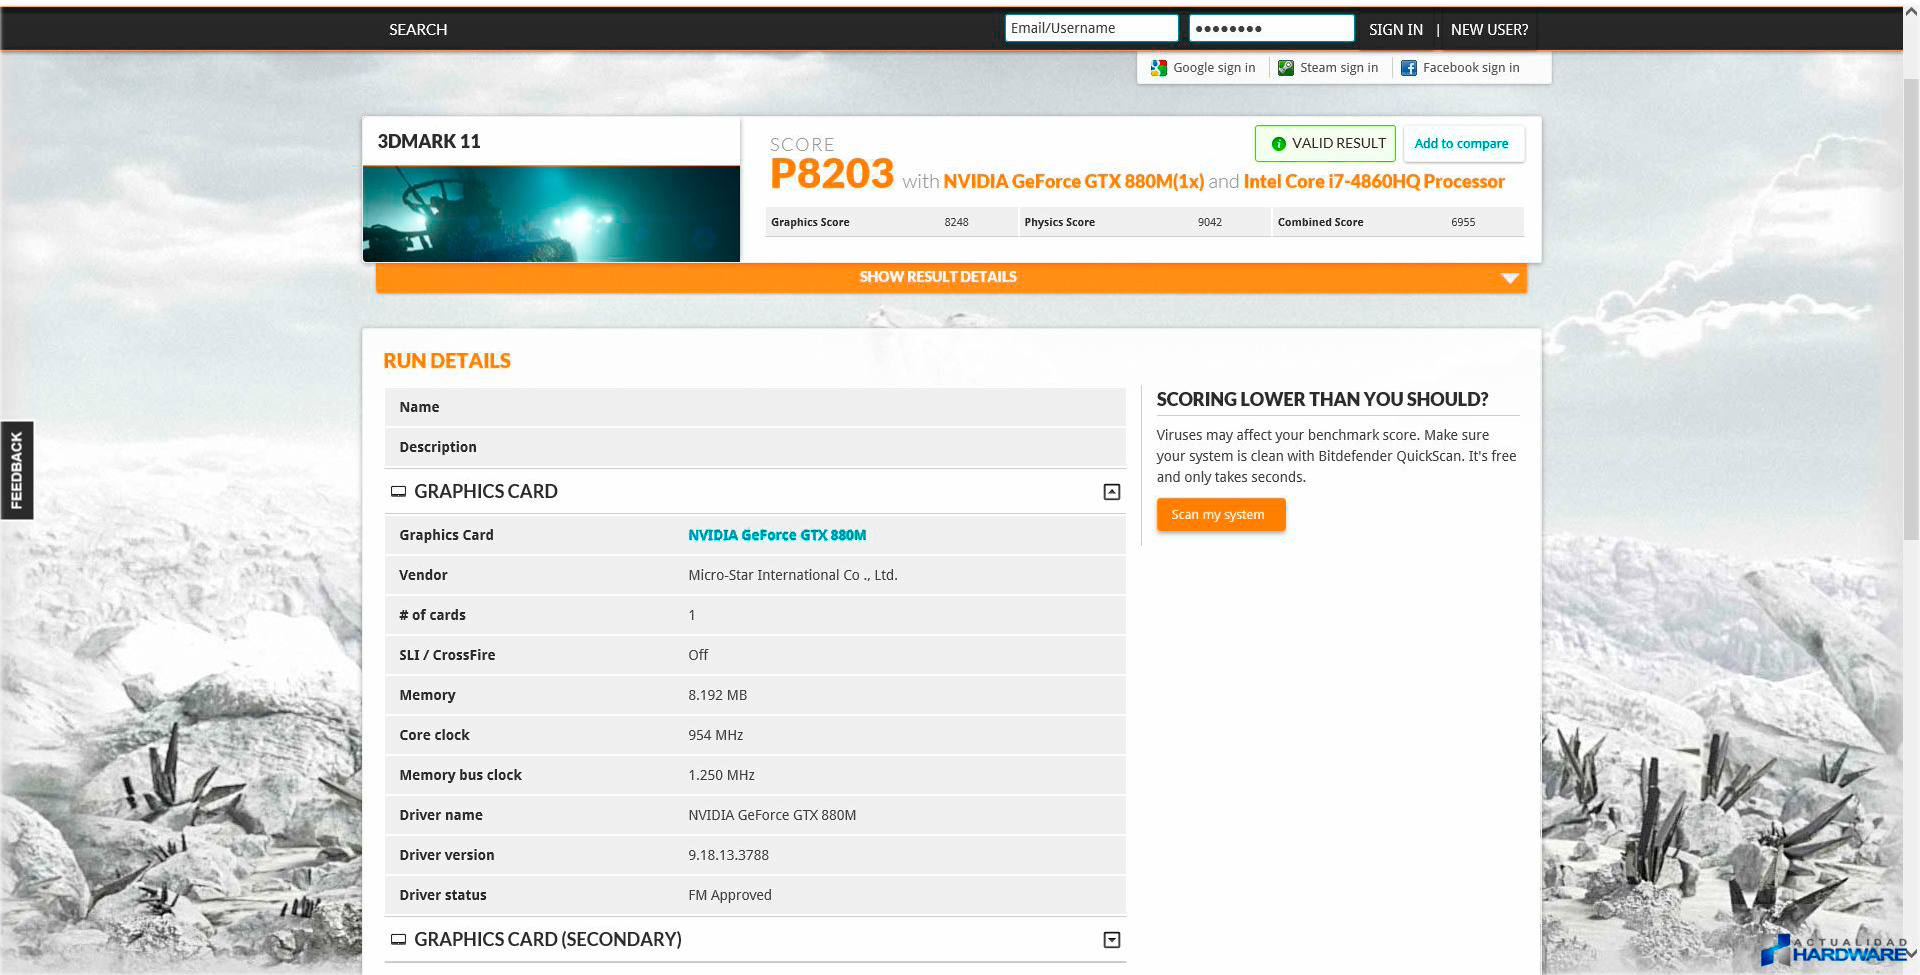Open the Feedback side tab
The image size is (1920, 975).
point(17,470)
